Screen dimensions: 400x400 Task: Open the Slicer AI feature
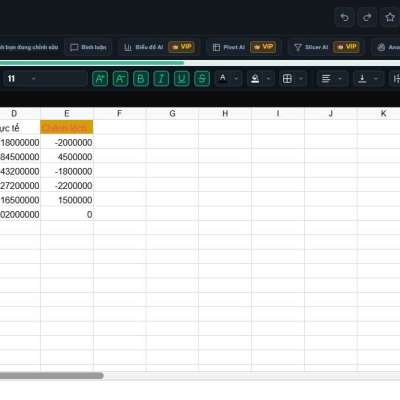click(311, 47)
